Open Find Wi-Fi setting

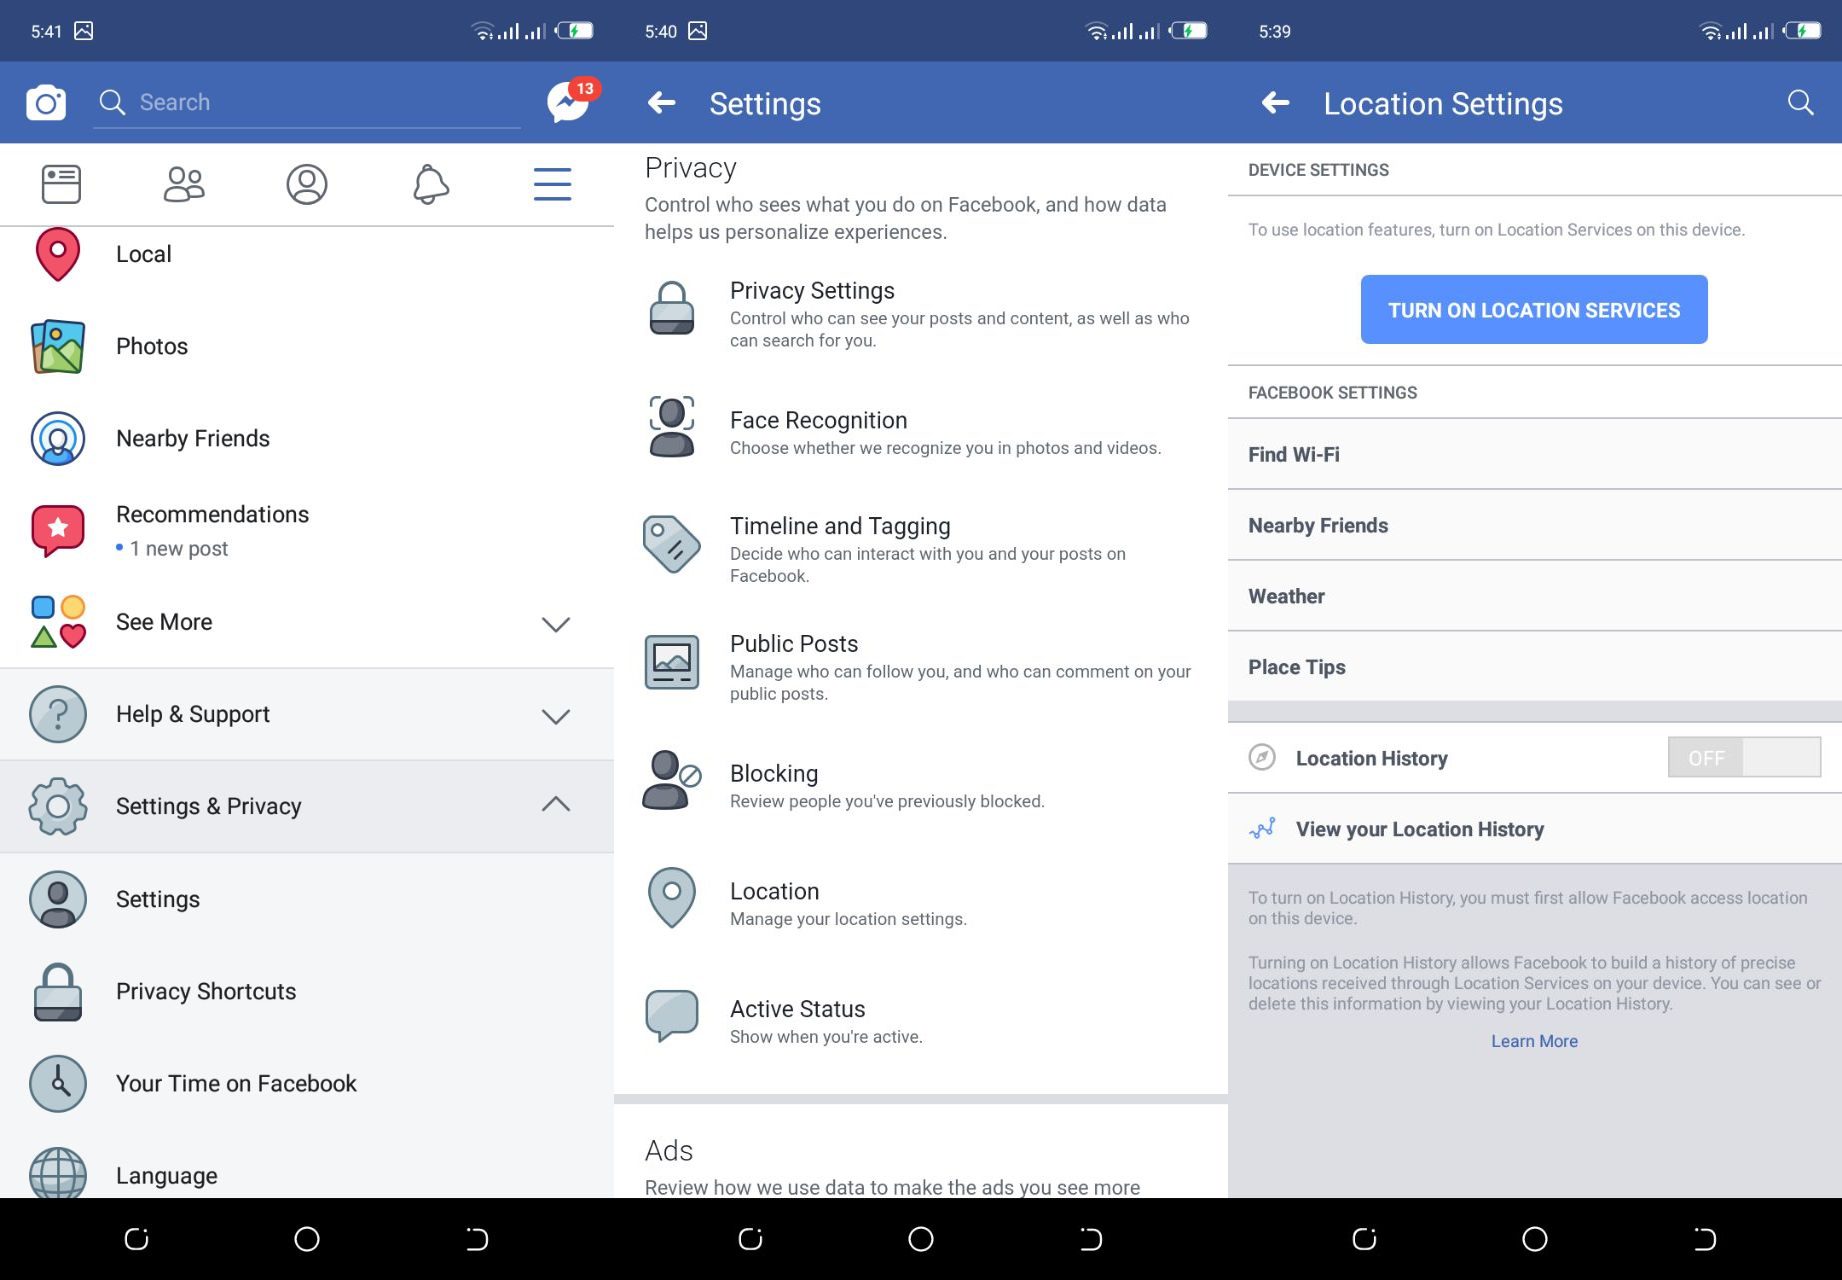1535,455
